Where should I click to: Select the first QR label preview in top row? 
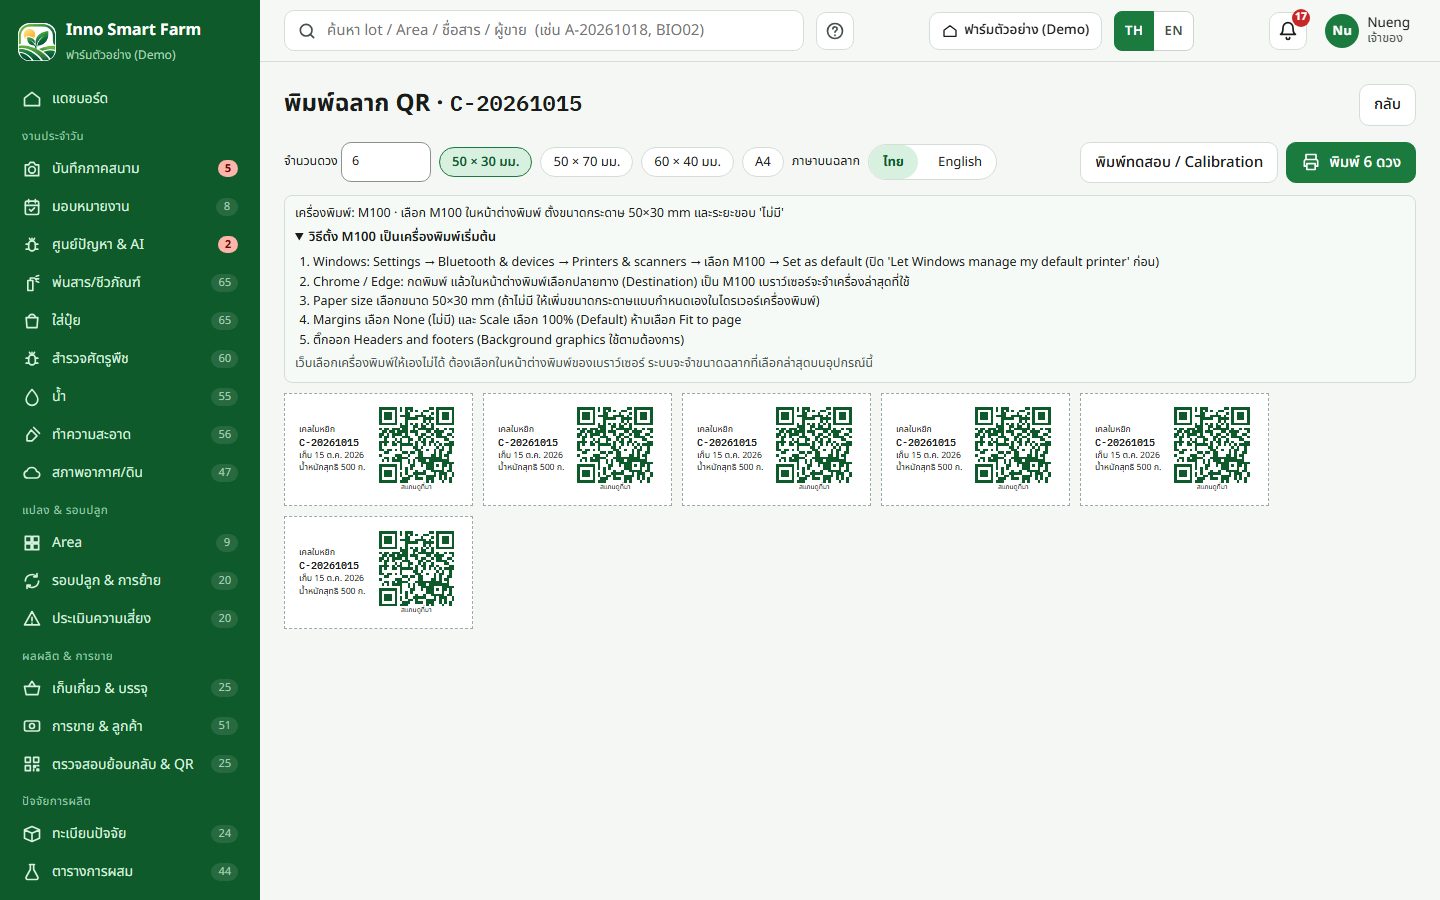(x=378, y=449)
